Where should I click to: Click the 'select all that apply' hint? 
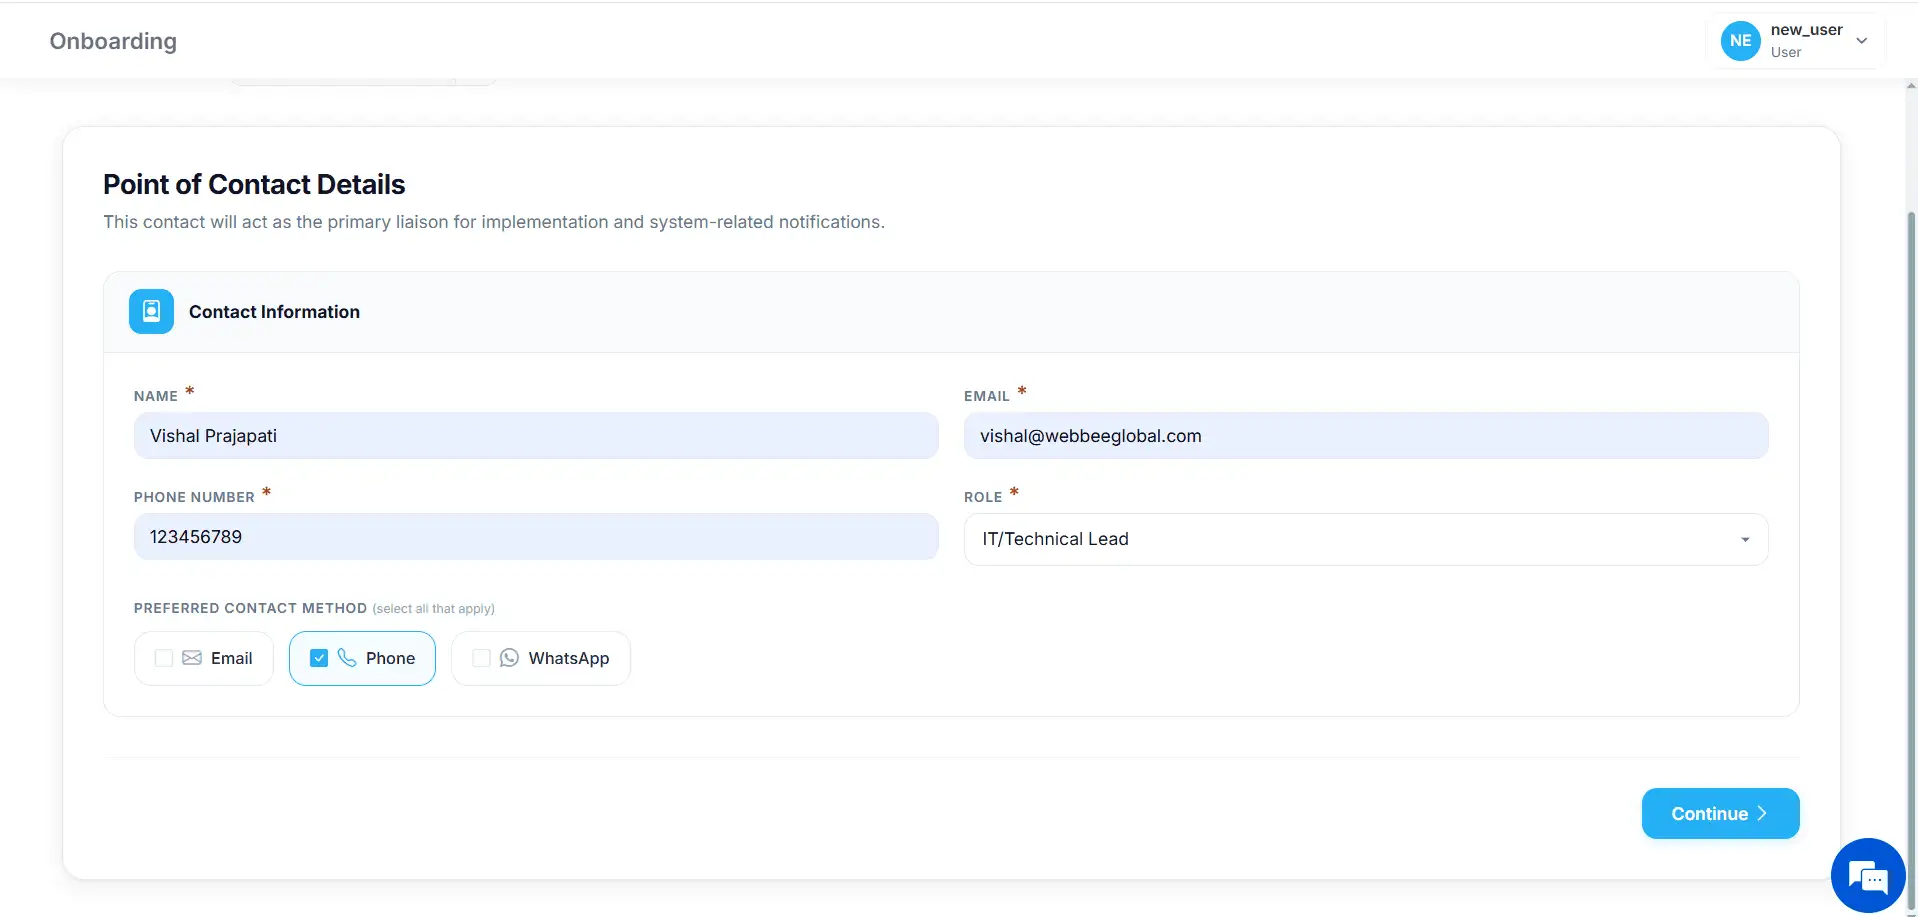click(x=433, y=609)
